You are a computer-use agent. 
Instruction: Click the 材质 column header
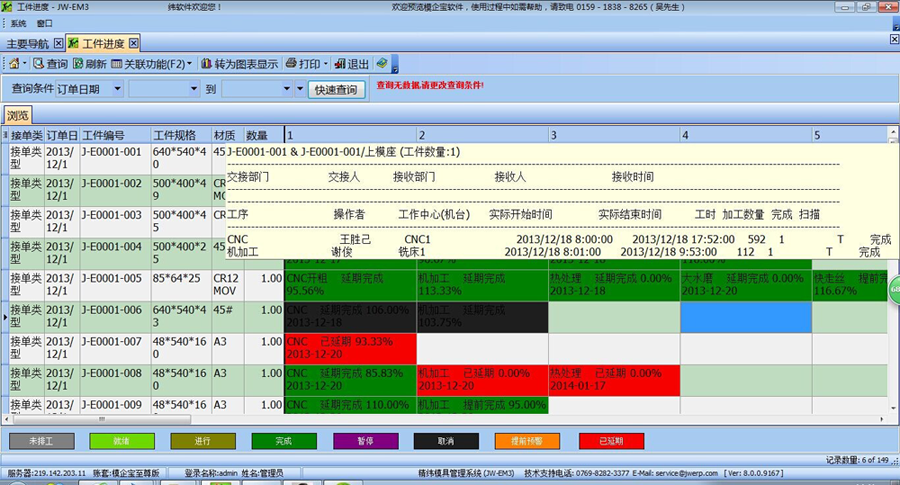[x=227, y=135]
